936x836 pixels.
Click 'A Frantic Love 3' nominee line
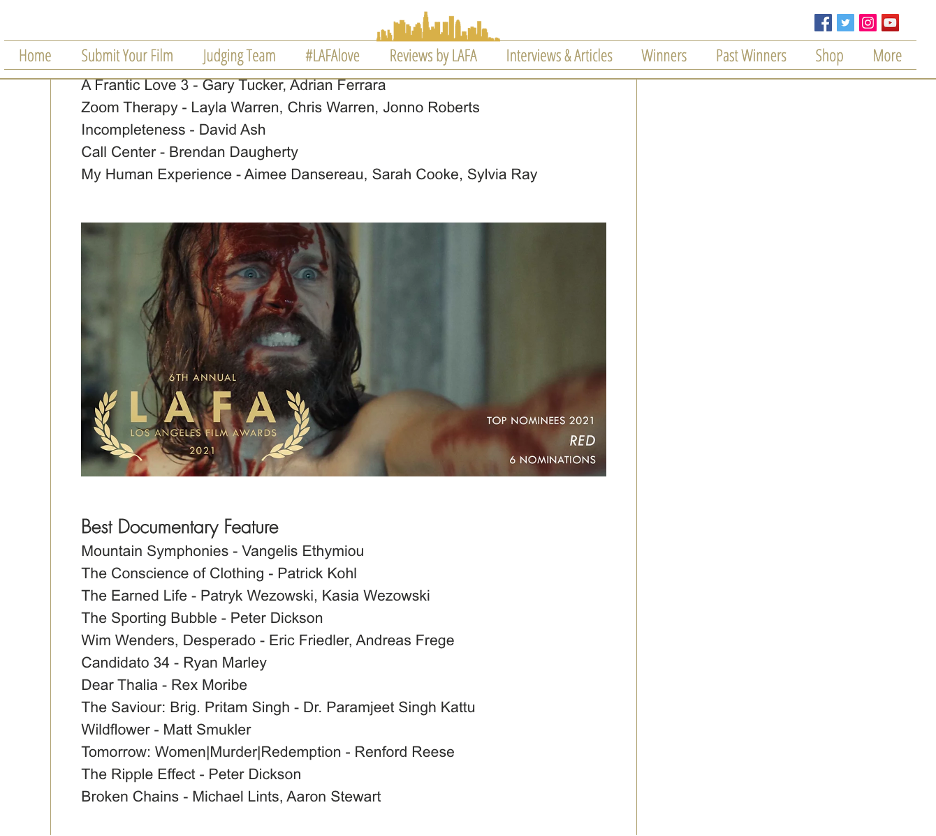click(x=233, y=85)
